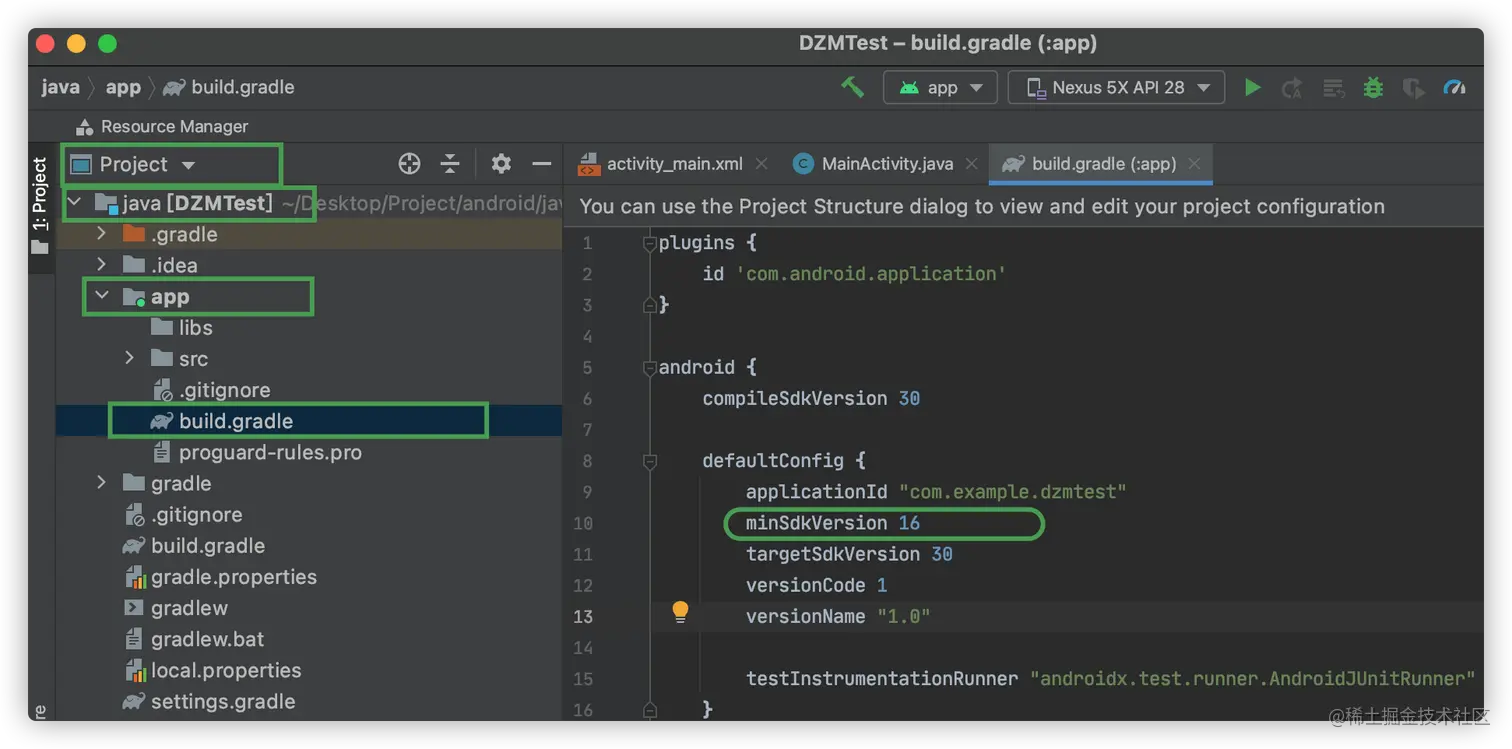Click the Run with Coverage icon
The width and height of the screenshot is (1512, 749).
1413,88
